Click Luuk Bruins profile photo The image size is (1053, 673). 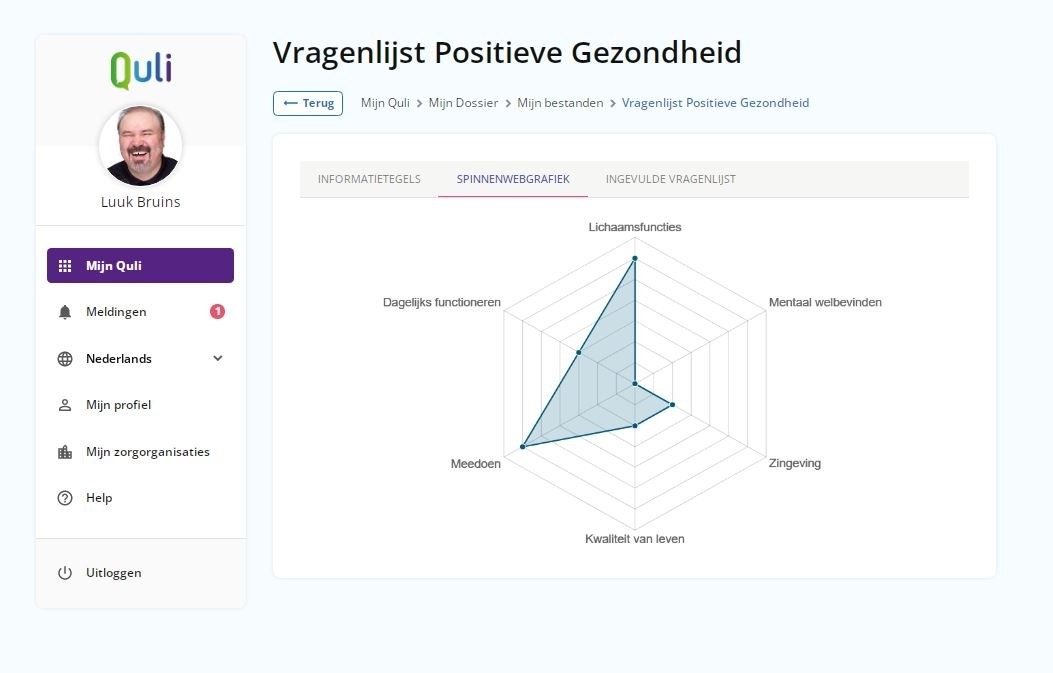(x=141, y=146)
